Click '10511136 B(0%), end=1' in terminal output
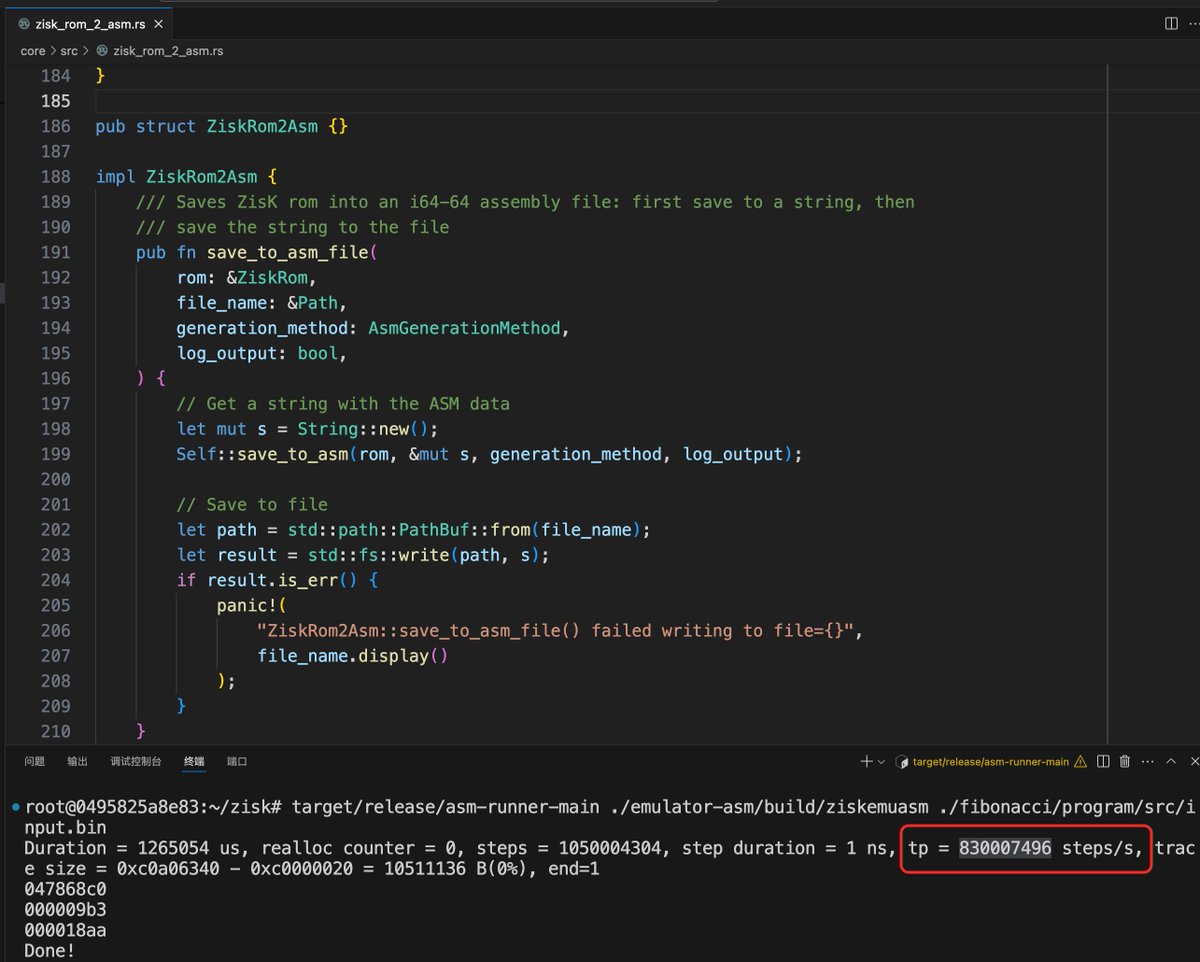The width and height of the screenshot is (1200, 962). coord(492,869)
